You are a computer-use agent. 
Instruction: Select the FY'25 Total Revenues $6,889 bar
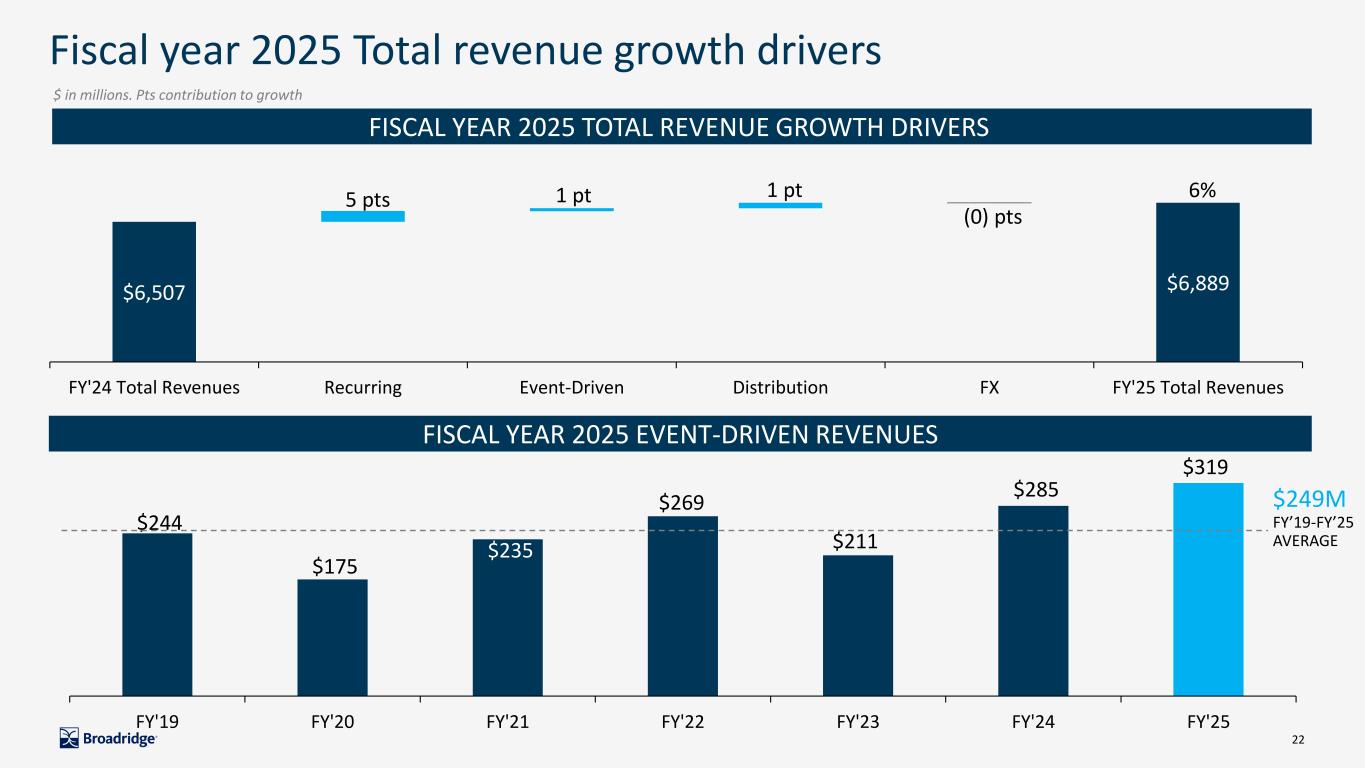pos(1197,282)
